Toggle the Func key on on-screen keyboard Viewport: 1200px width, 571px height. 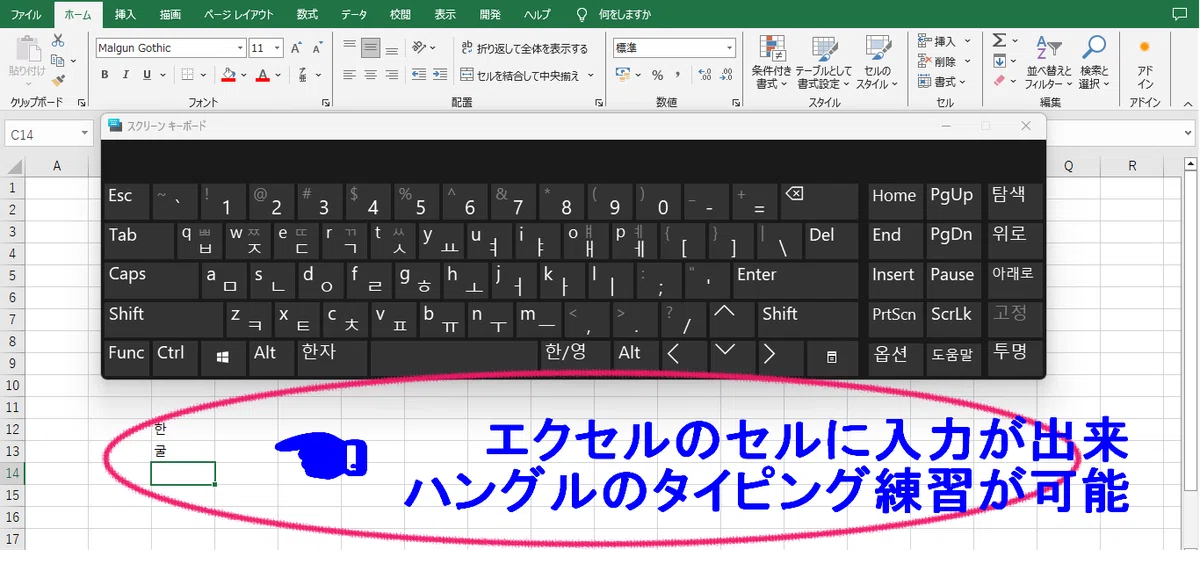point(127,356)
